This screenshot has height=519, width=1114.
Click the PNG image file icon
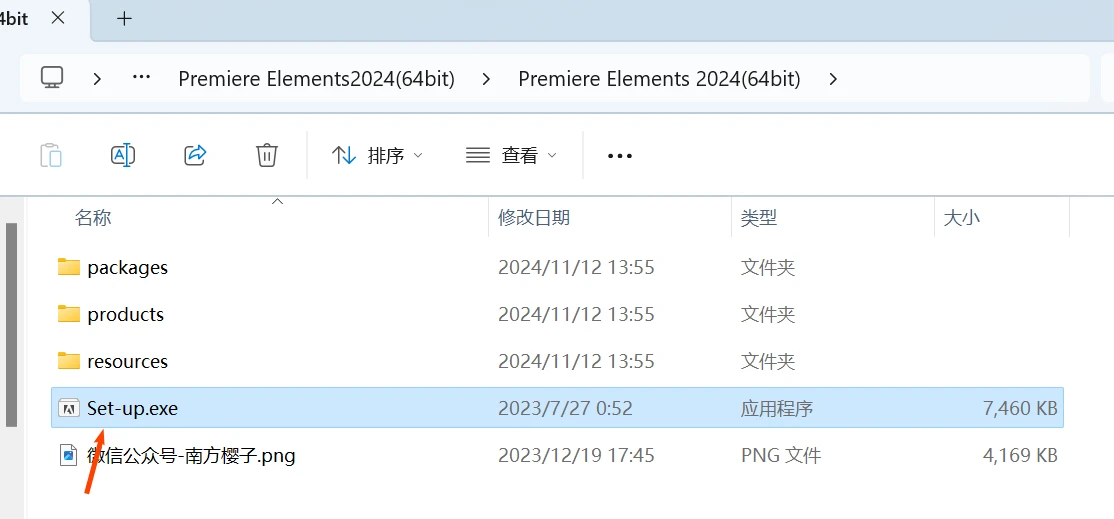pyautogui.click(x=69, y=456)
